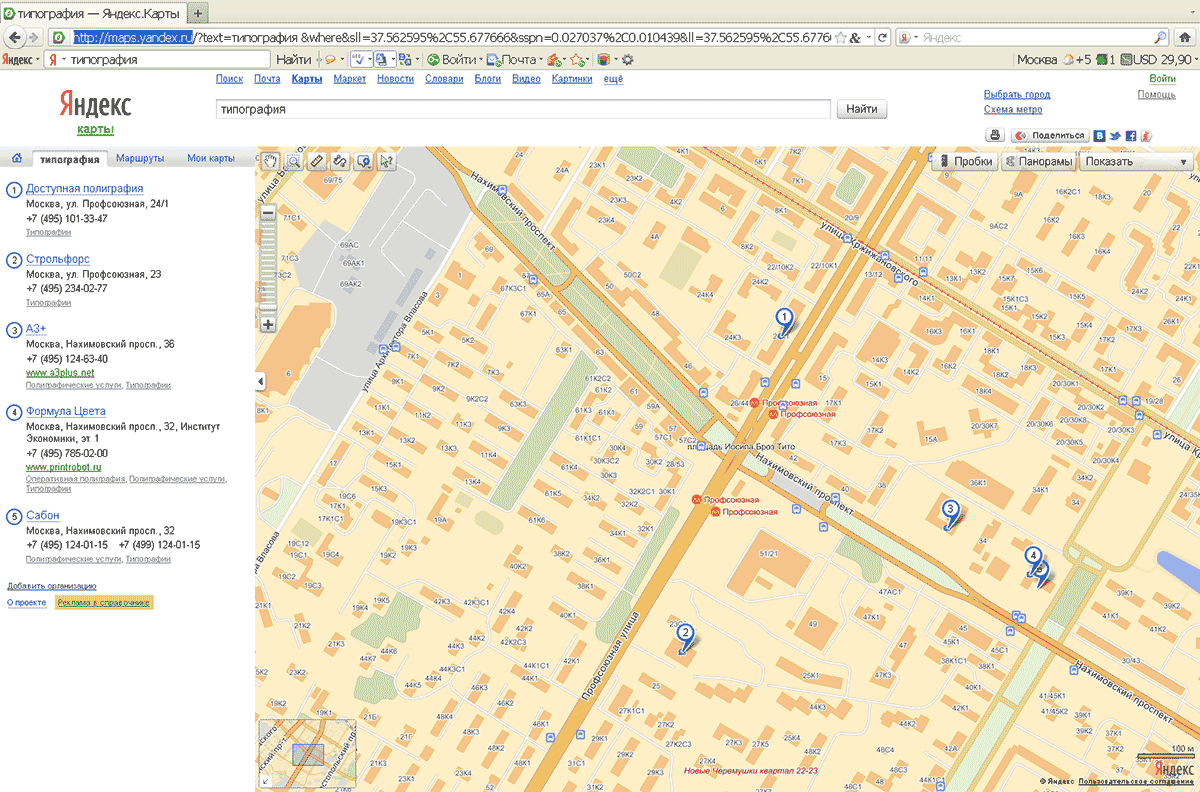Open the Формула Цвета result link
This screenshot has width=1200, height=792.
click(66, 411)
